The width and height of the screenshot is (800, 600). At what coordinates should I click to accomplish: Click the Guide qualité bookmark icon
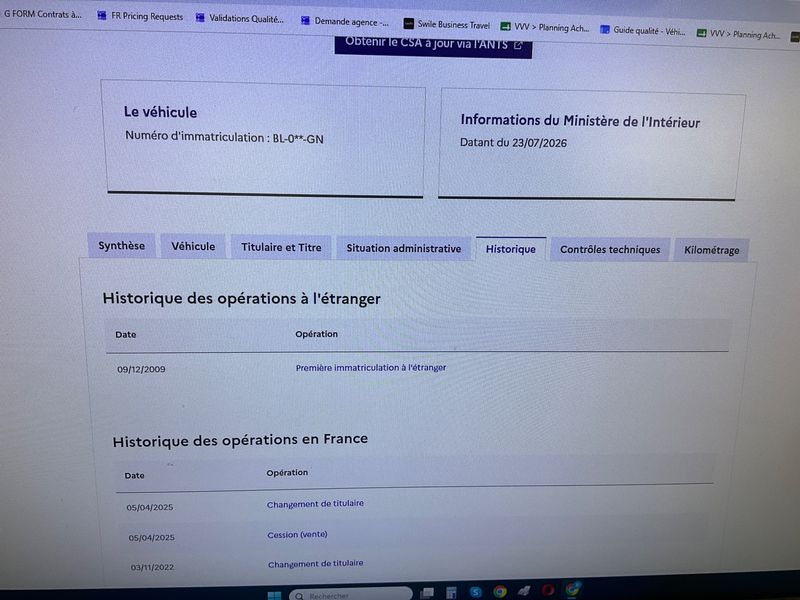pos(605,30)
